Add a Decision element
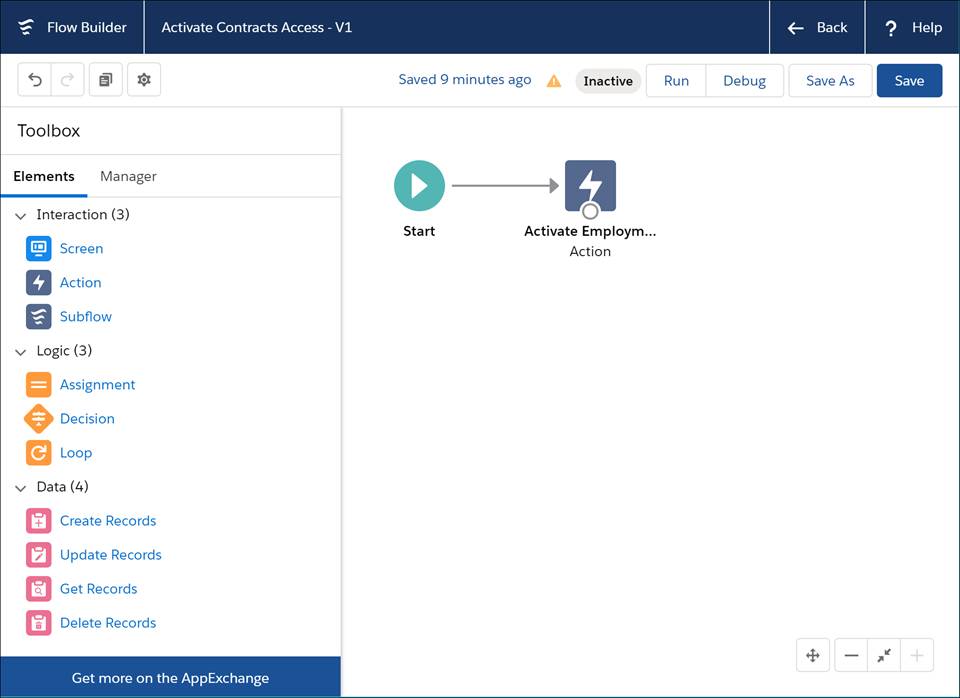The width and height of the screenshot is (960, 698). (x=37, y=418)
